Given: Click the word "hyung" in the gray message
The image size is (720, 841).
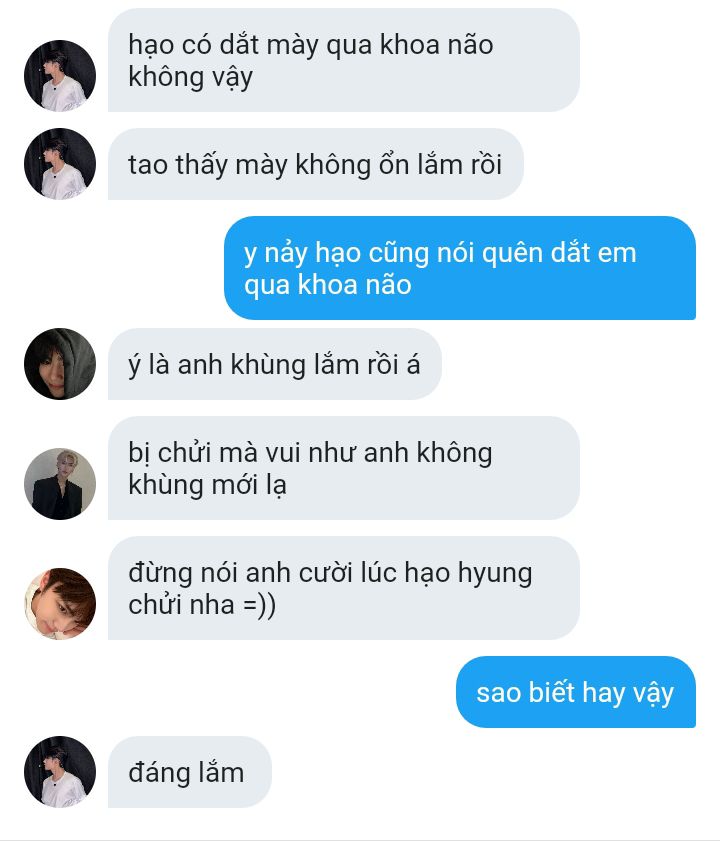Looking at the screenshot, I should (x=495, y=574).
